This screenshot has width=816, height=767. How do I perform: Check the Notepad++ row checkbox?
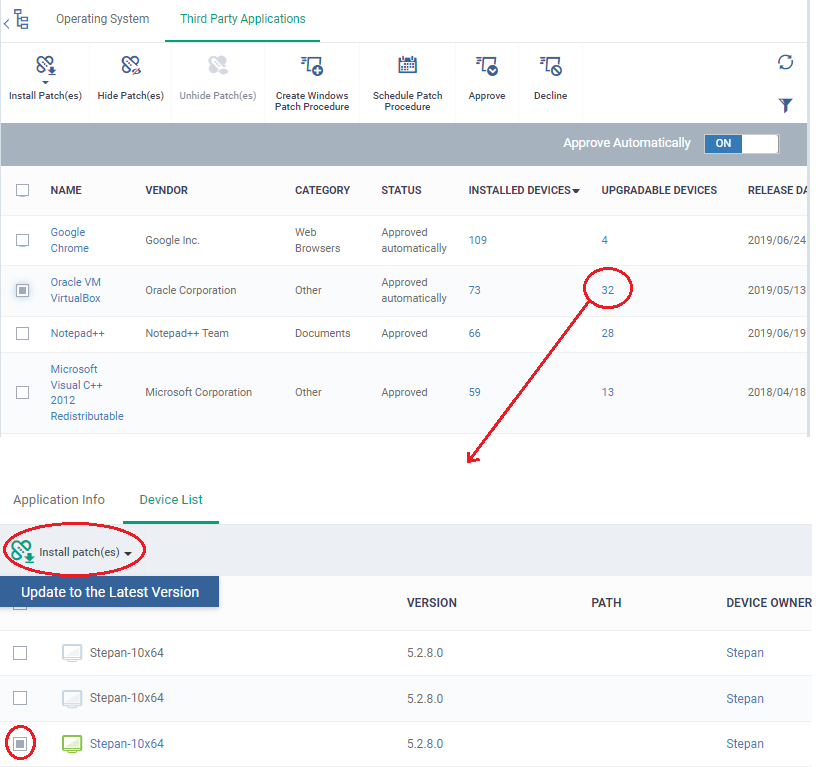[22, 334]
